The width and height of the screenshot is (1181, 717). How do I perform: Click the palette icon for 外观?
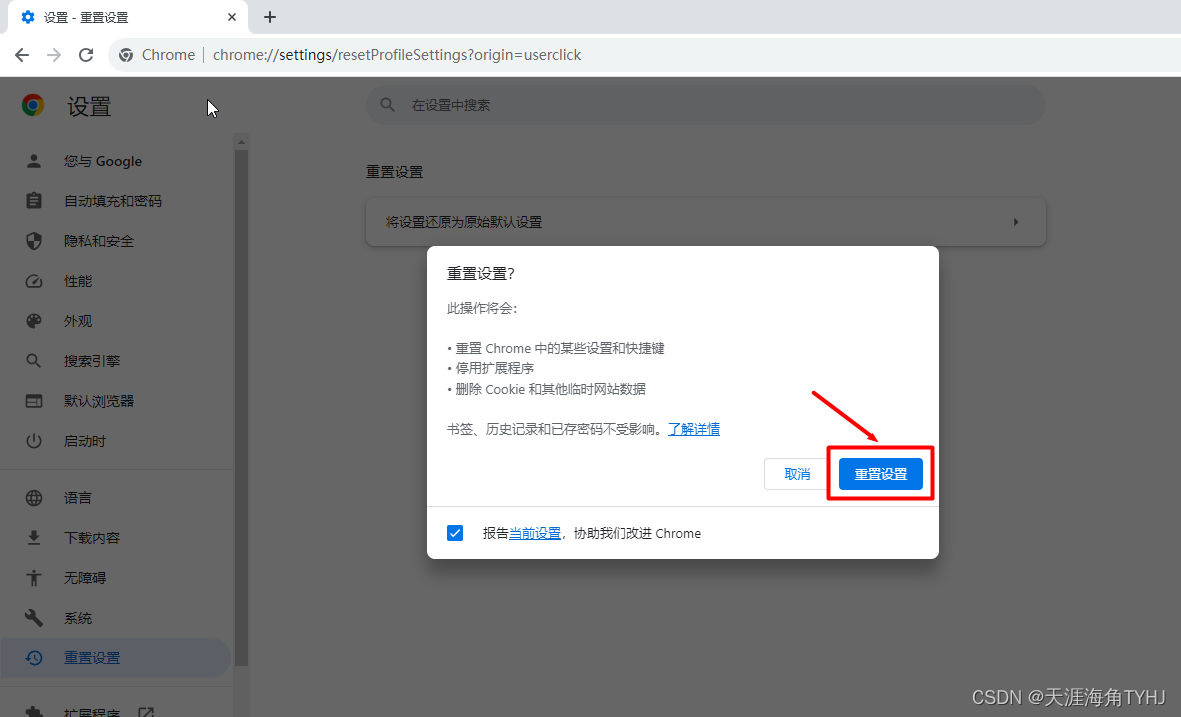34,320
